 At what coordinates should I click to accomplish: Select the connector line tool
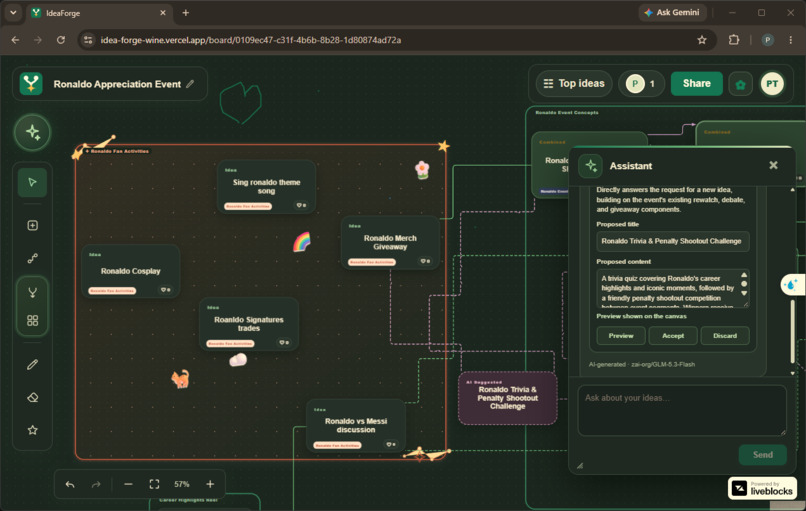pyautogui.click(x=32, y=258)
